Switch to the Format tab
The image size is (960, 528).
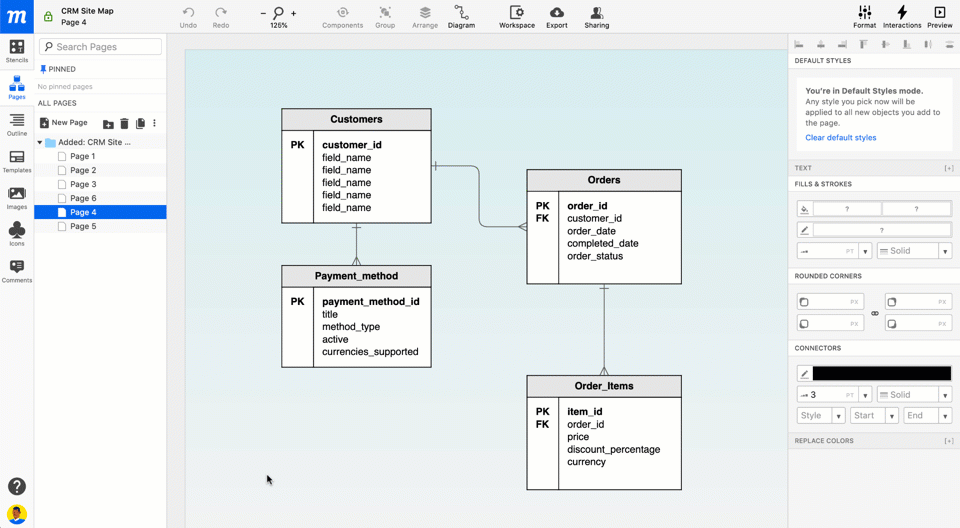pos(864,17)
